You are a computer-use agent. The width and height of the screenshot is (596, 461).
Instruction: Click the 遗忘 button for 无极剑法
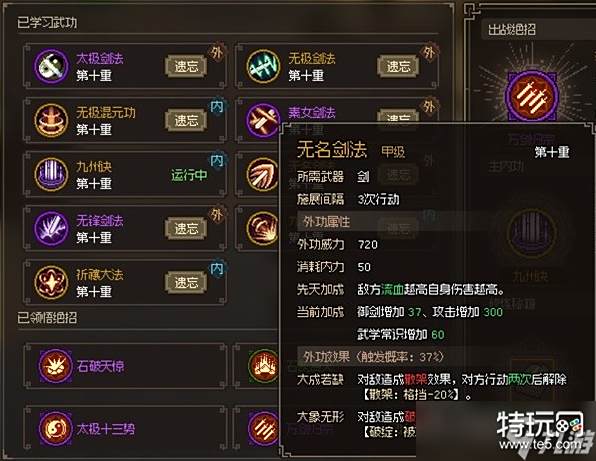(x=398, y=67)
